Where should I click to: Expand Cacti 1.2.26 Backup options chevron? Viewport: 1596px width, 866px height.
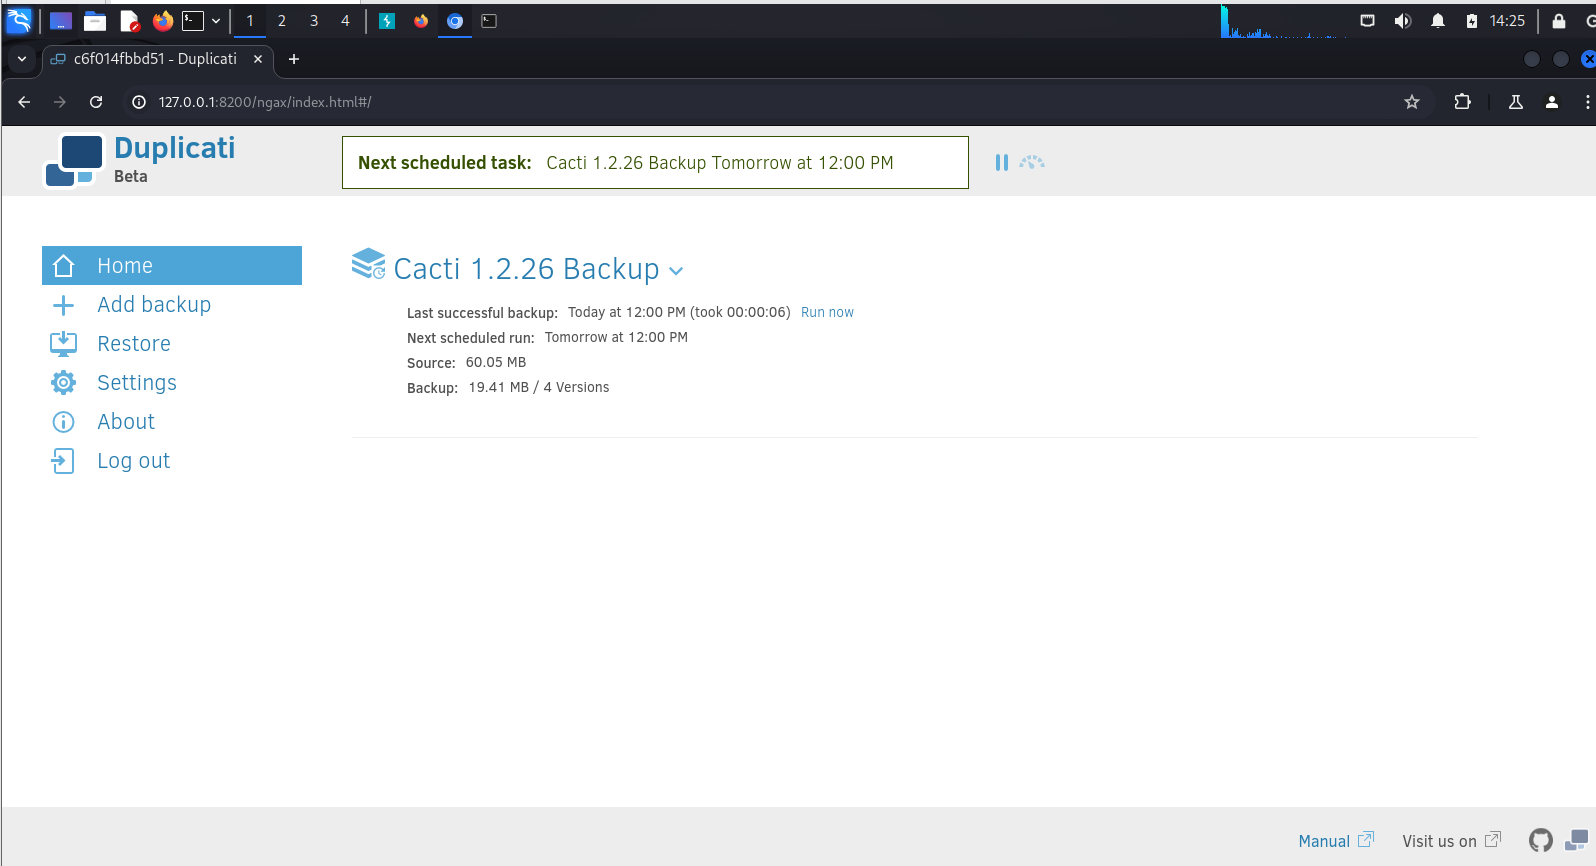(x=676, y=271)
